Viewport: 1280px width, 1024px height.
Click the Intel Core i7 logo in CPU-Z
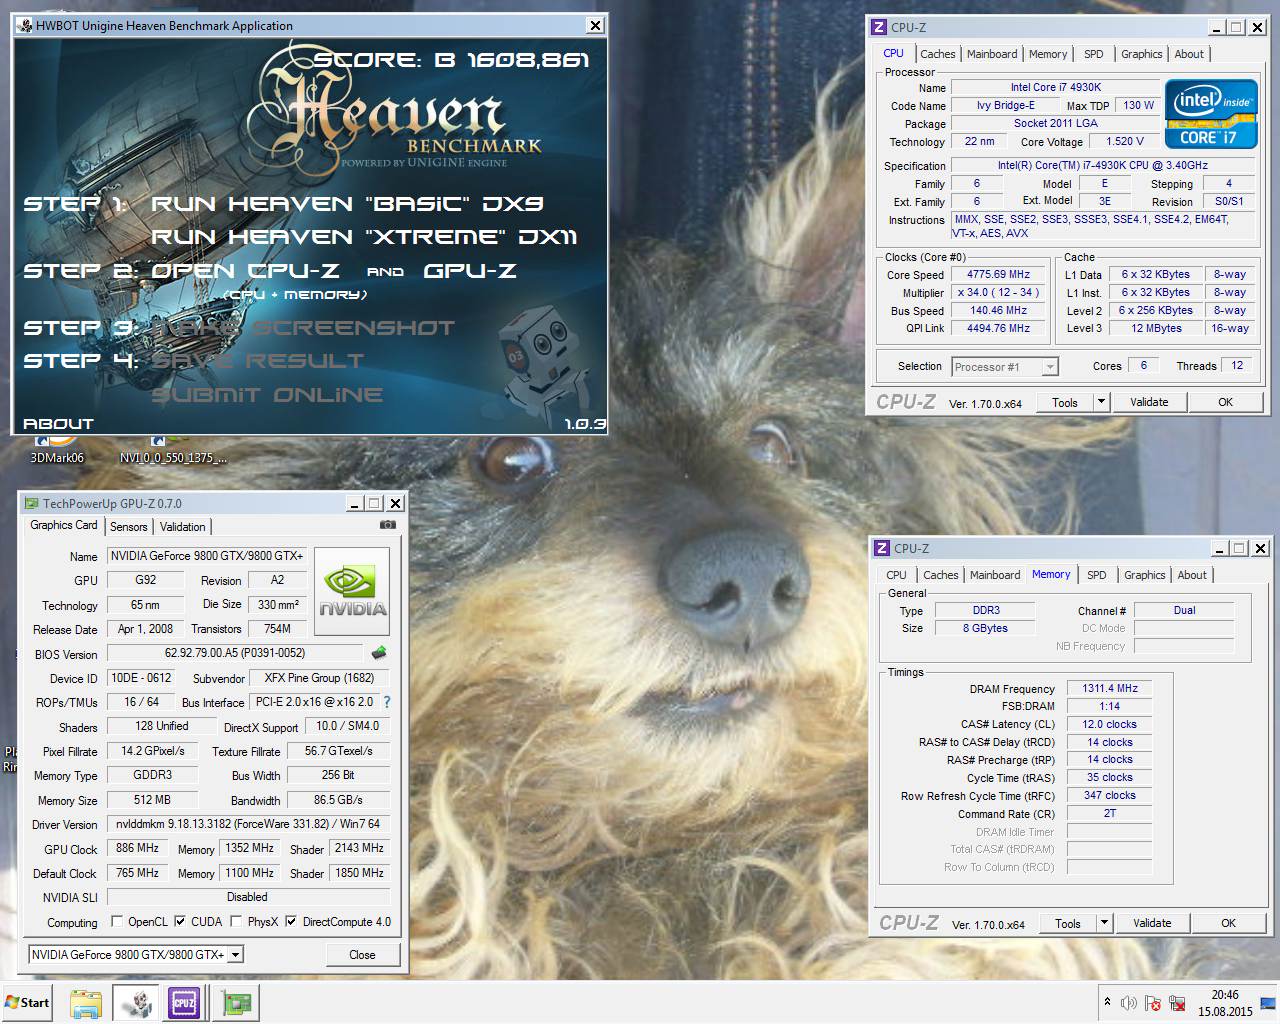click(1211, 114)
